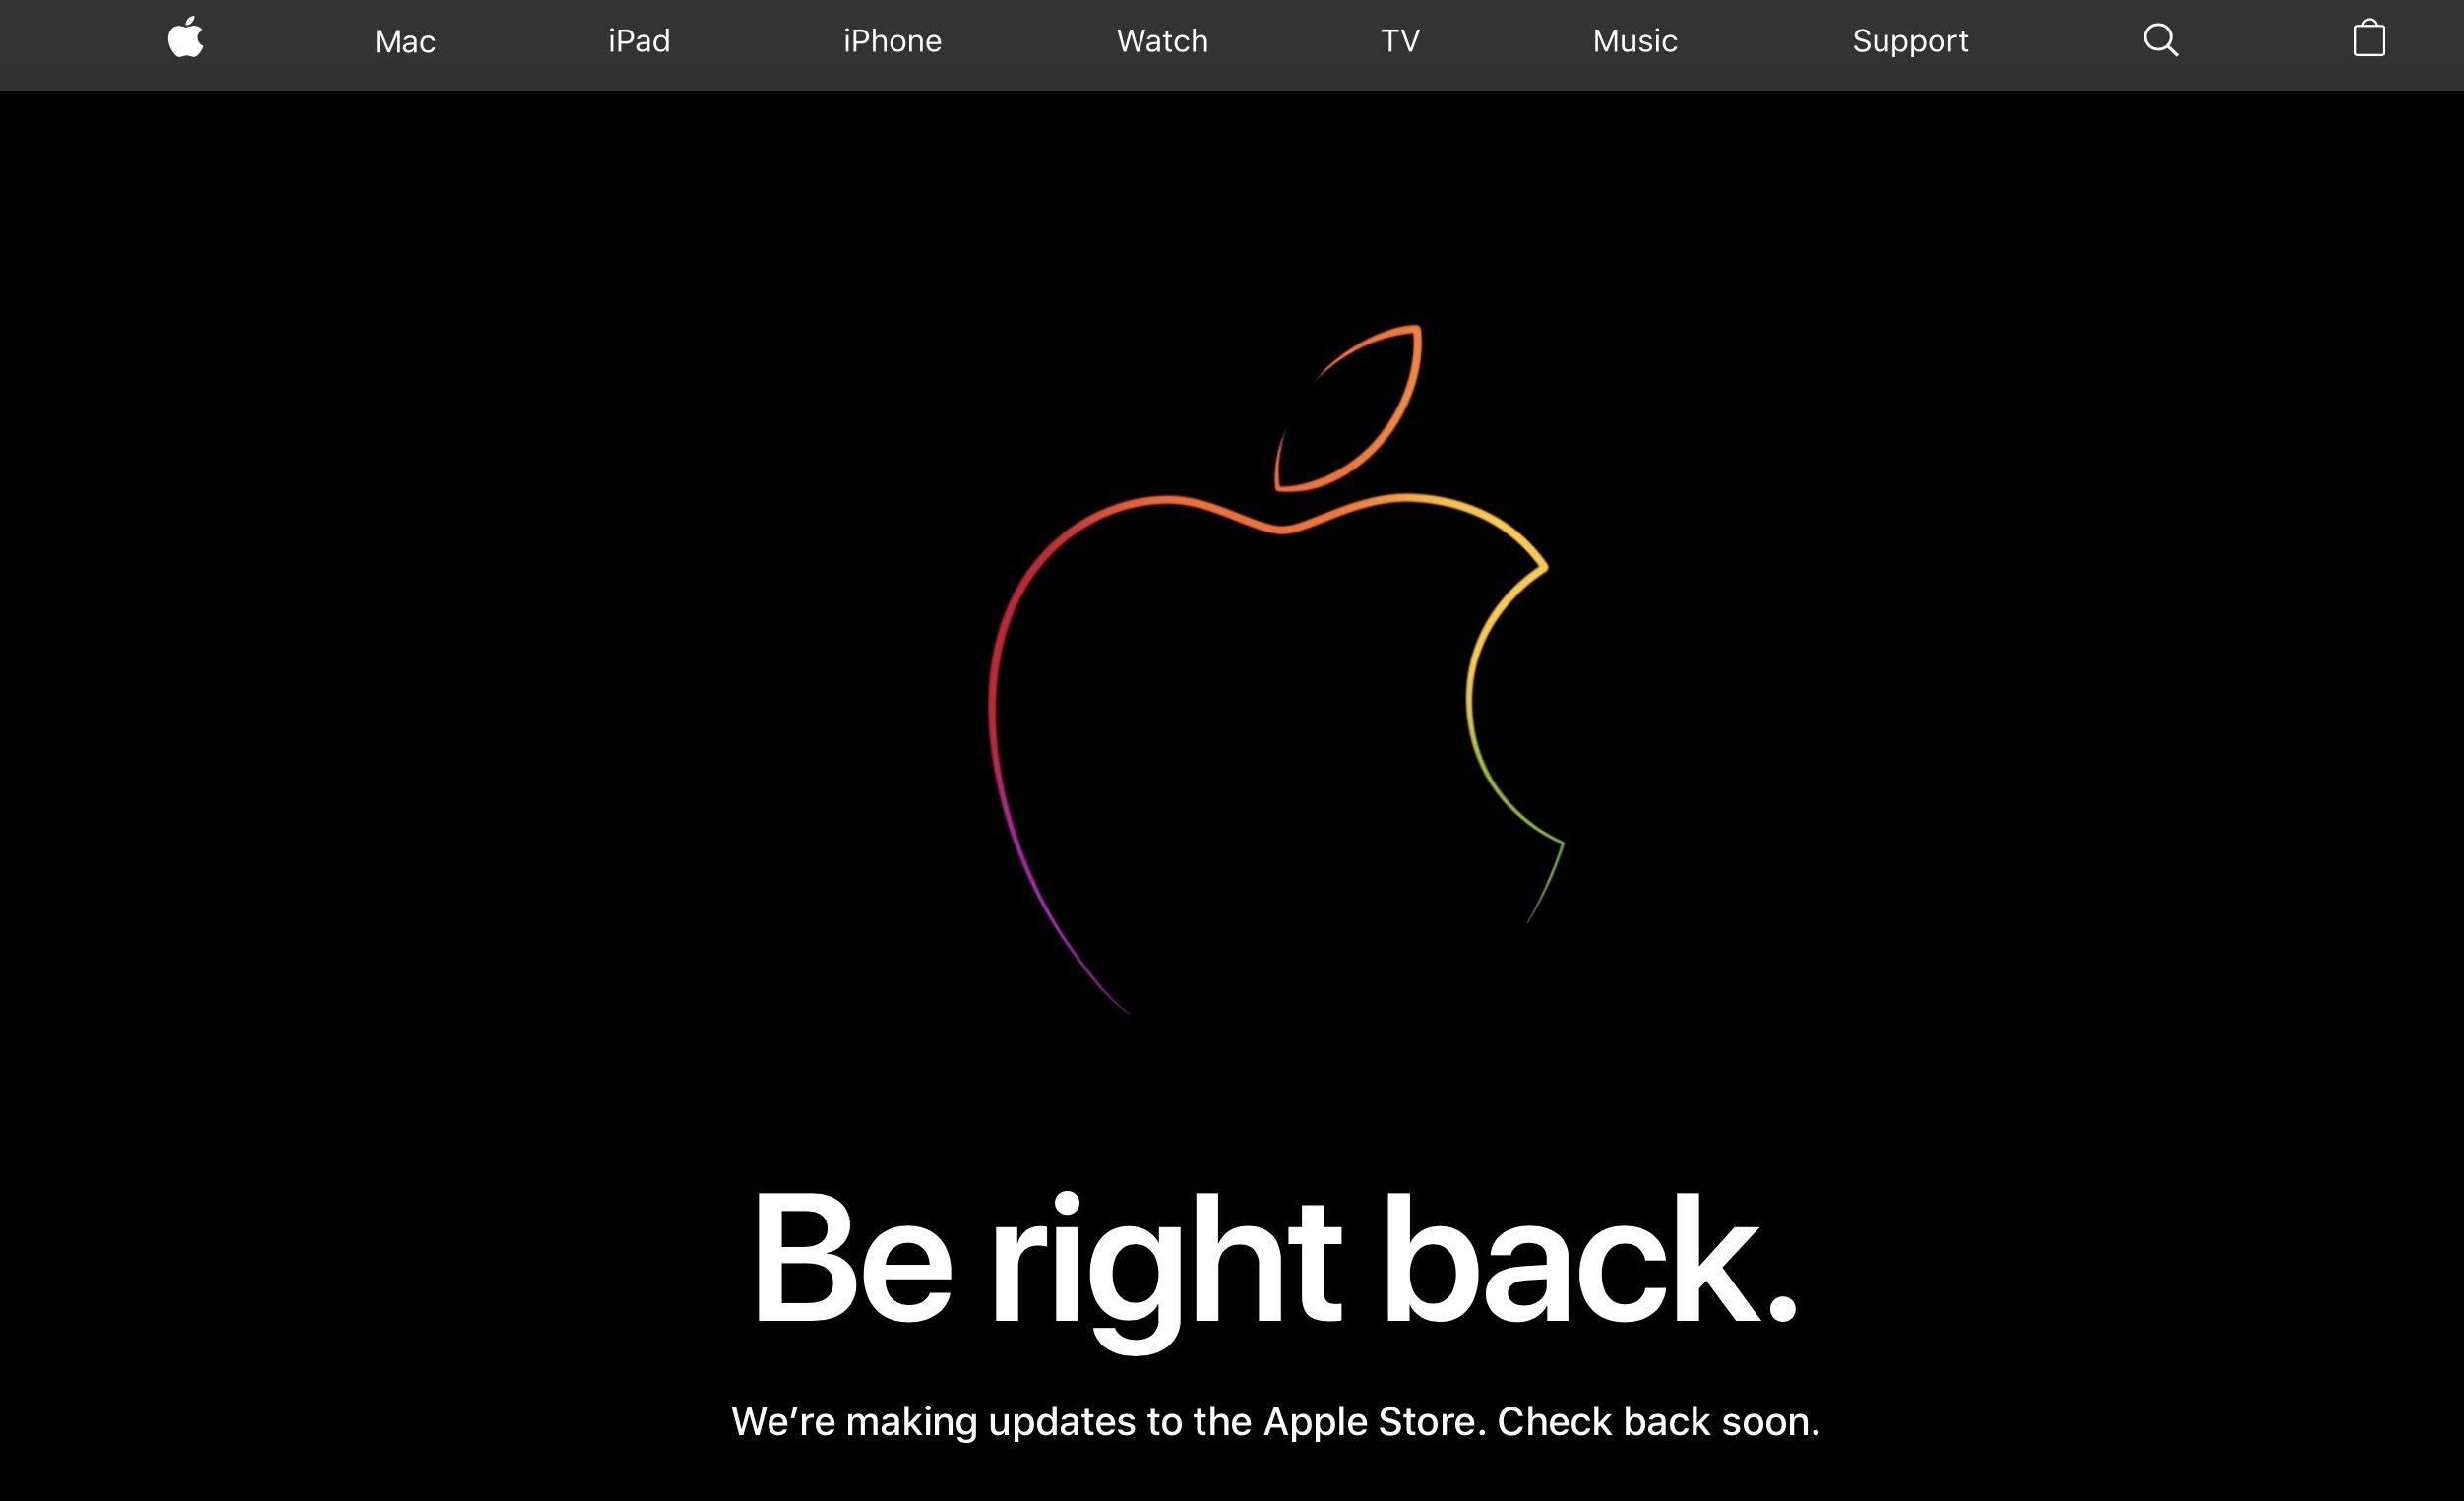Click the search magnifier toolbar icon

tap(2156, 38)
